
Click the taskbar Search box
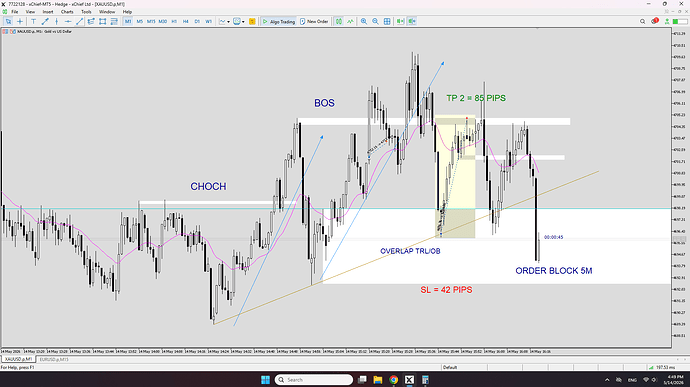tap(314, 380)
